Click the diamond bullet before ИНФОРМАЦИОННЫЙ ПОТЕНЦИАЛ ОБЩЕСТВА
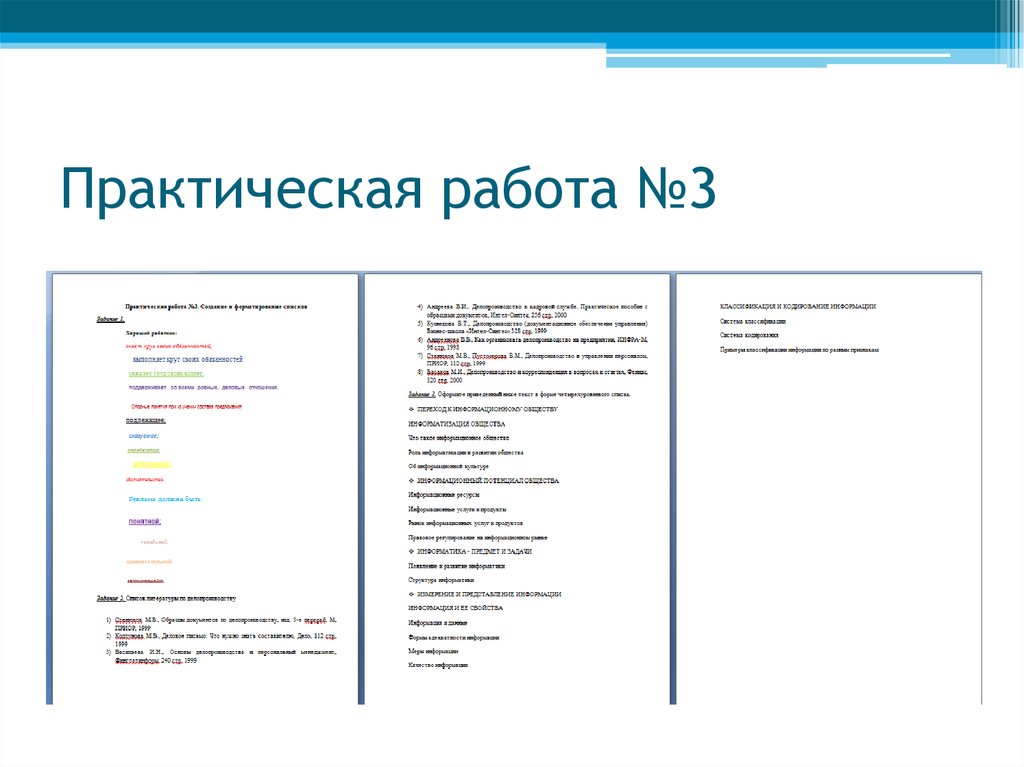The height and width of the screenshot is (767, 1024). 409,482
